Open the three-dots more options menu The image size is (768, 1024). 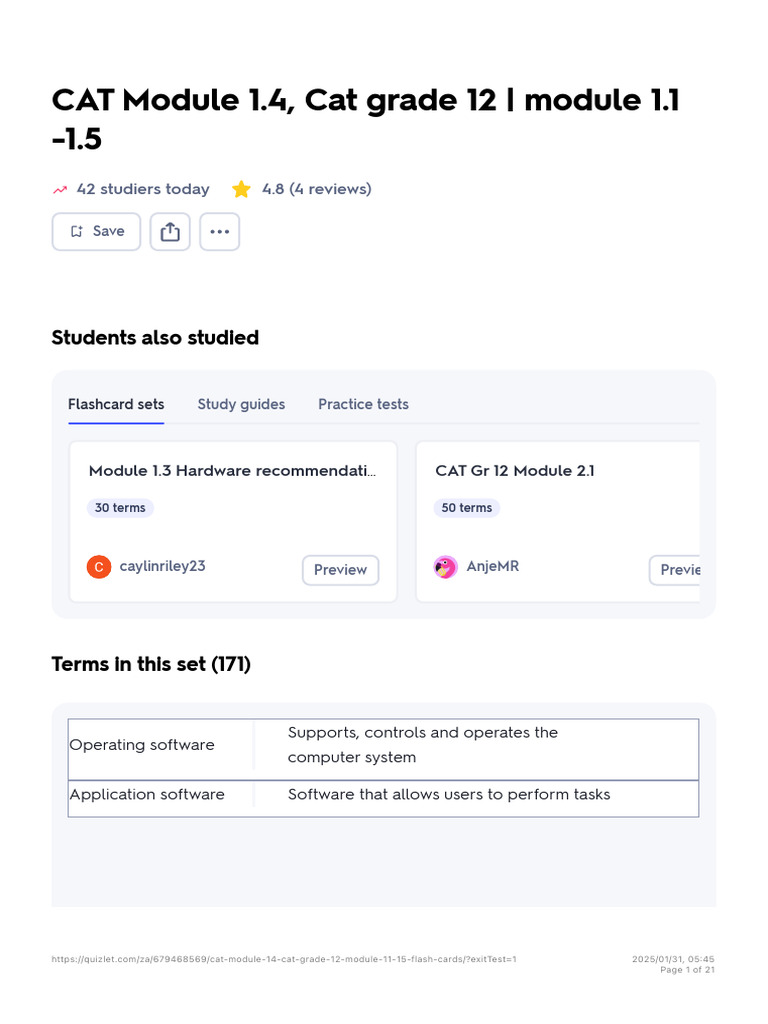point(220,232)
